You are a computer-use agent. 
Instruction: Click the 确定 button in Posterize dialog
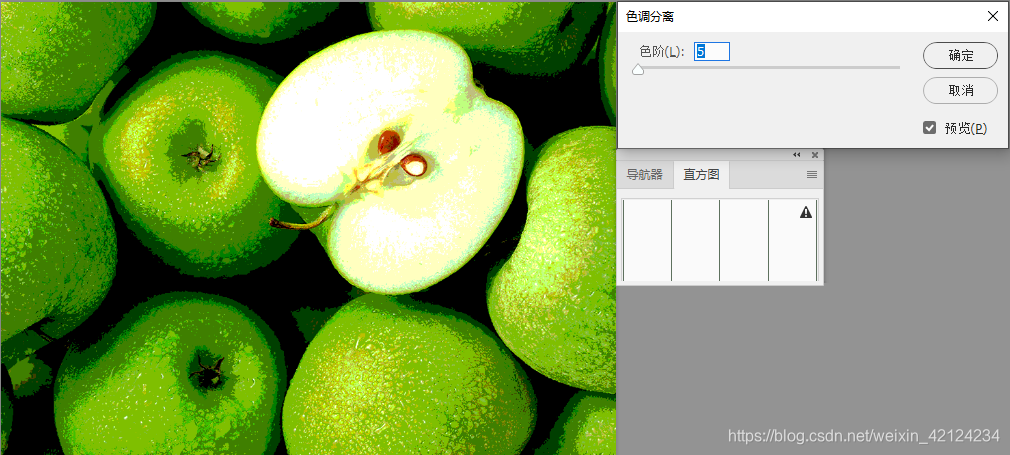[960, 55]
